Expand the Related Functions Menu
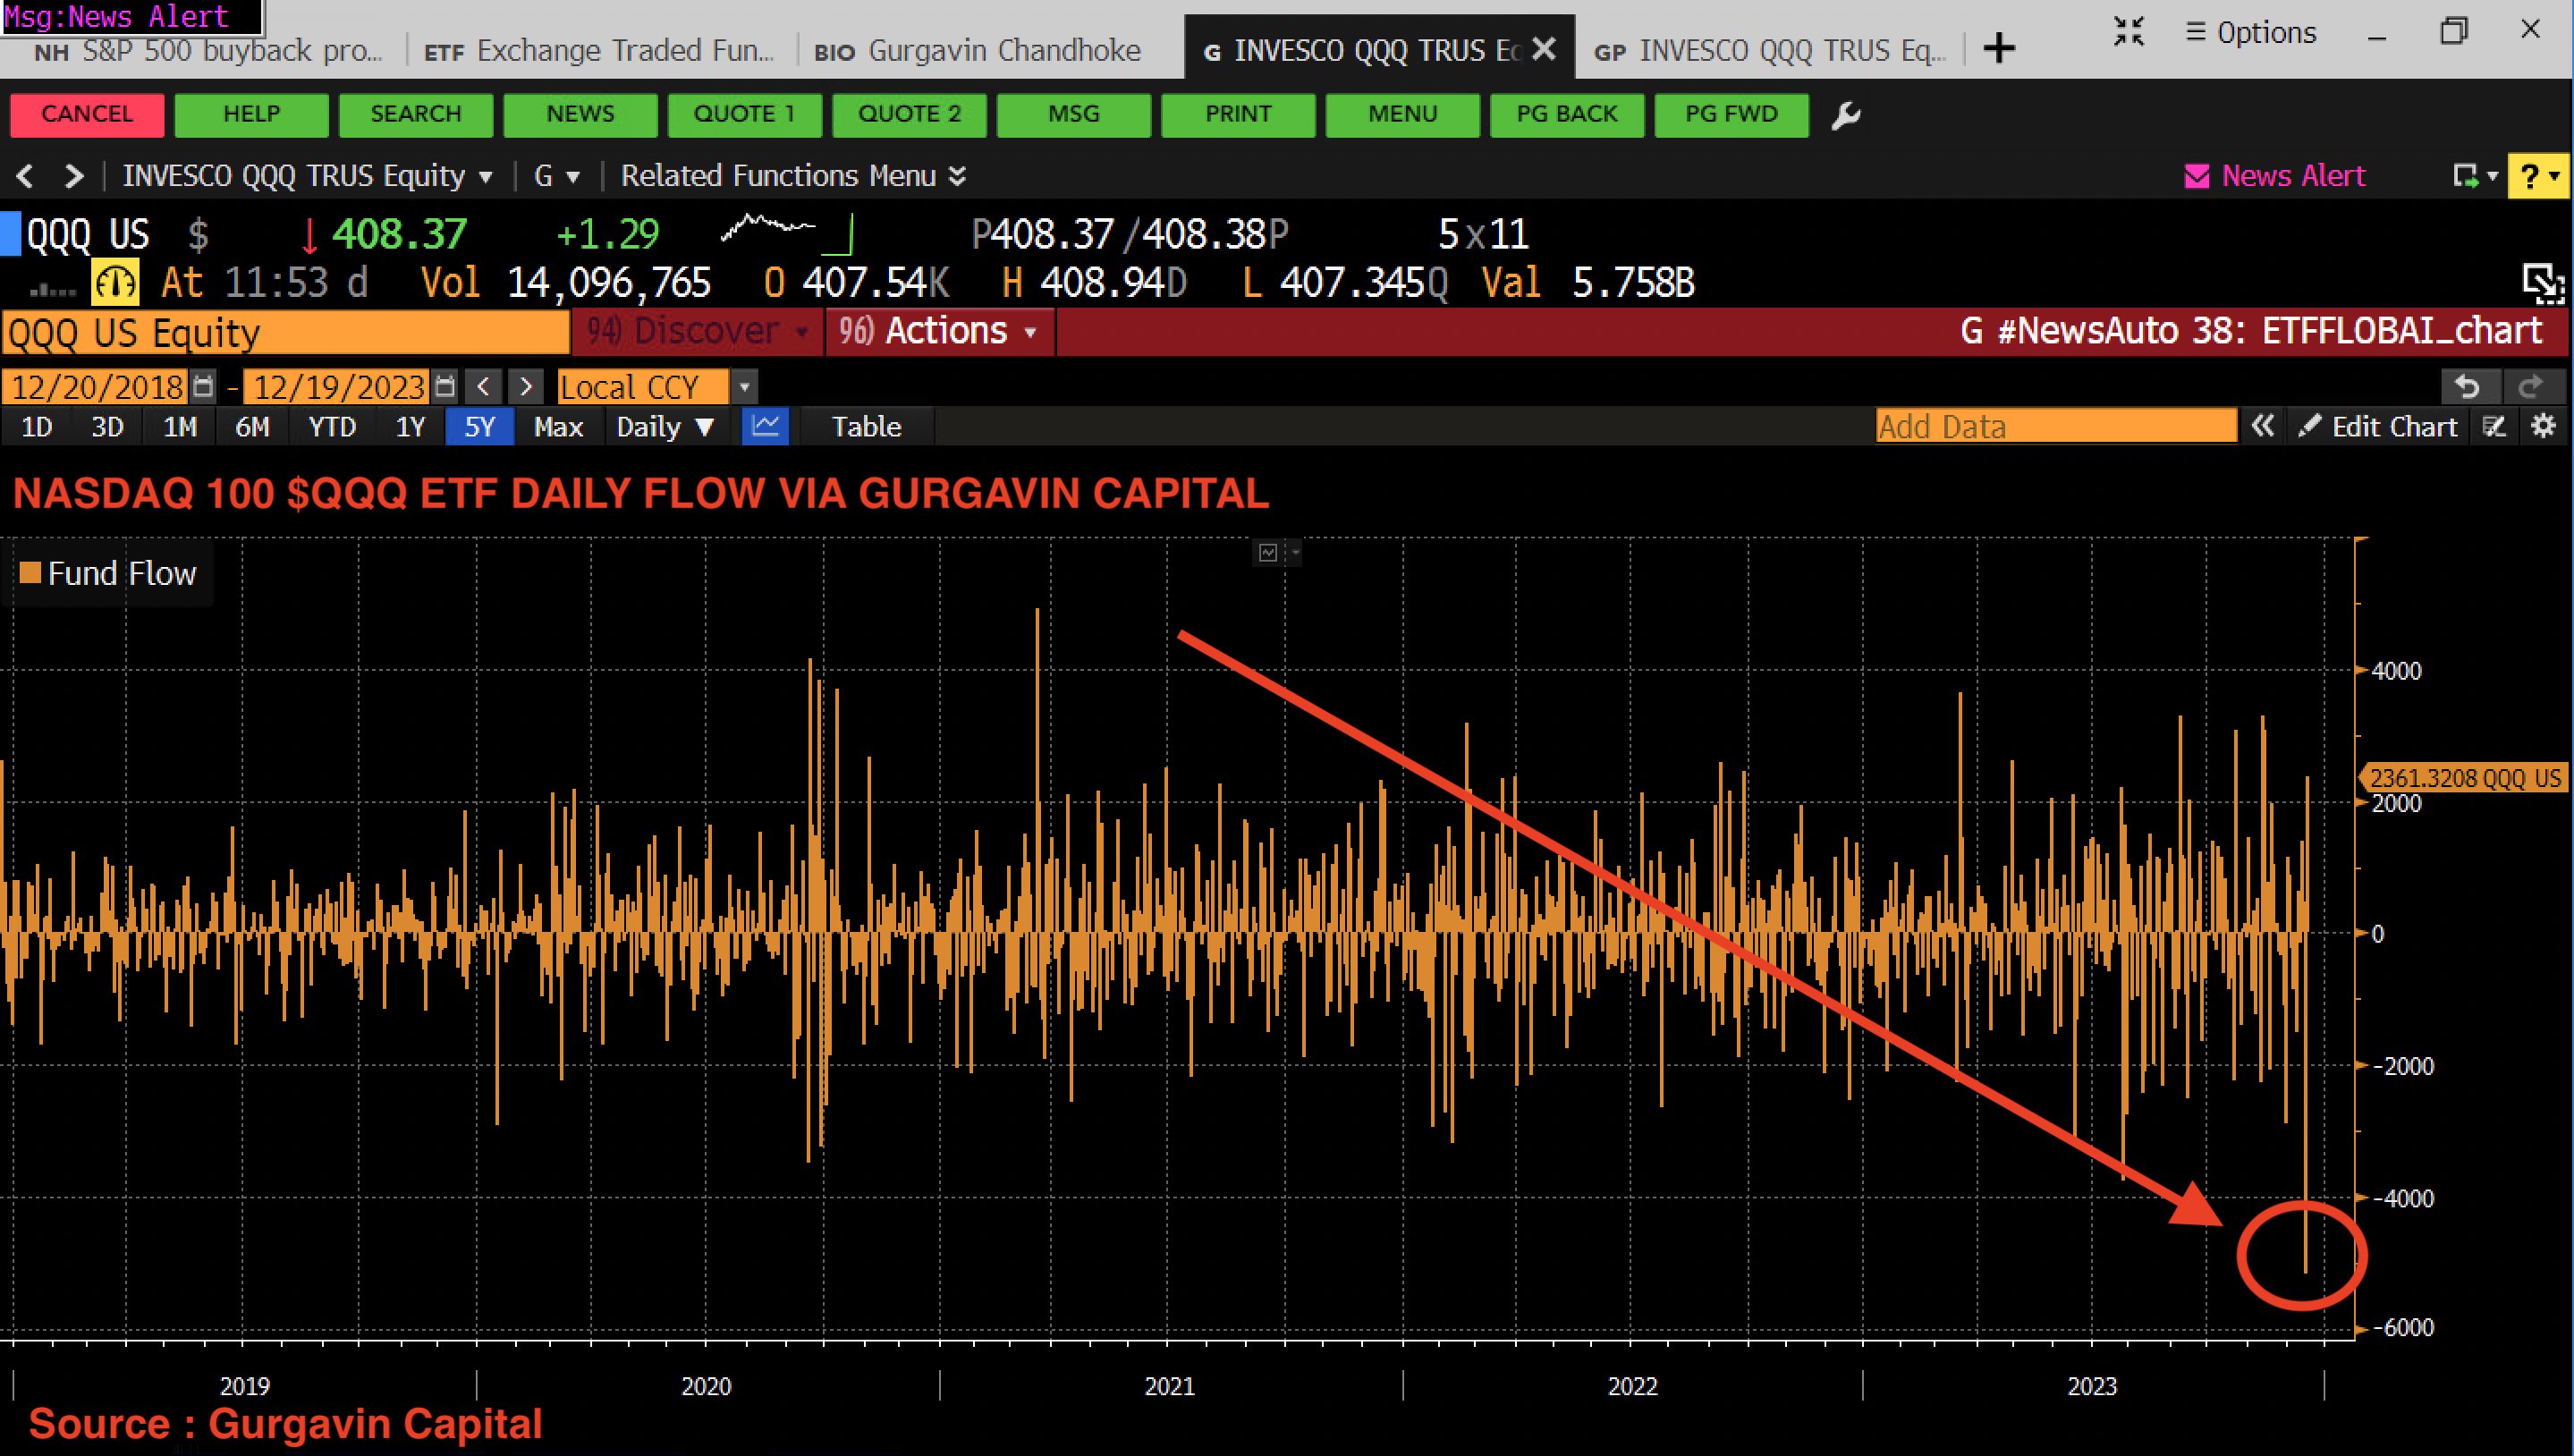The width and height of the screenshot is (2574, 1456). (793, 177)
